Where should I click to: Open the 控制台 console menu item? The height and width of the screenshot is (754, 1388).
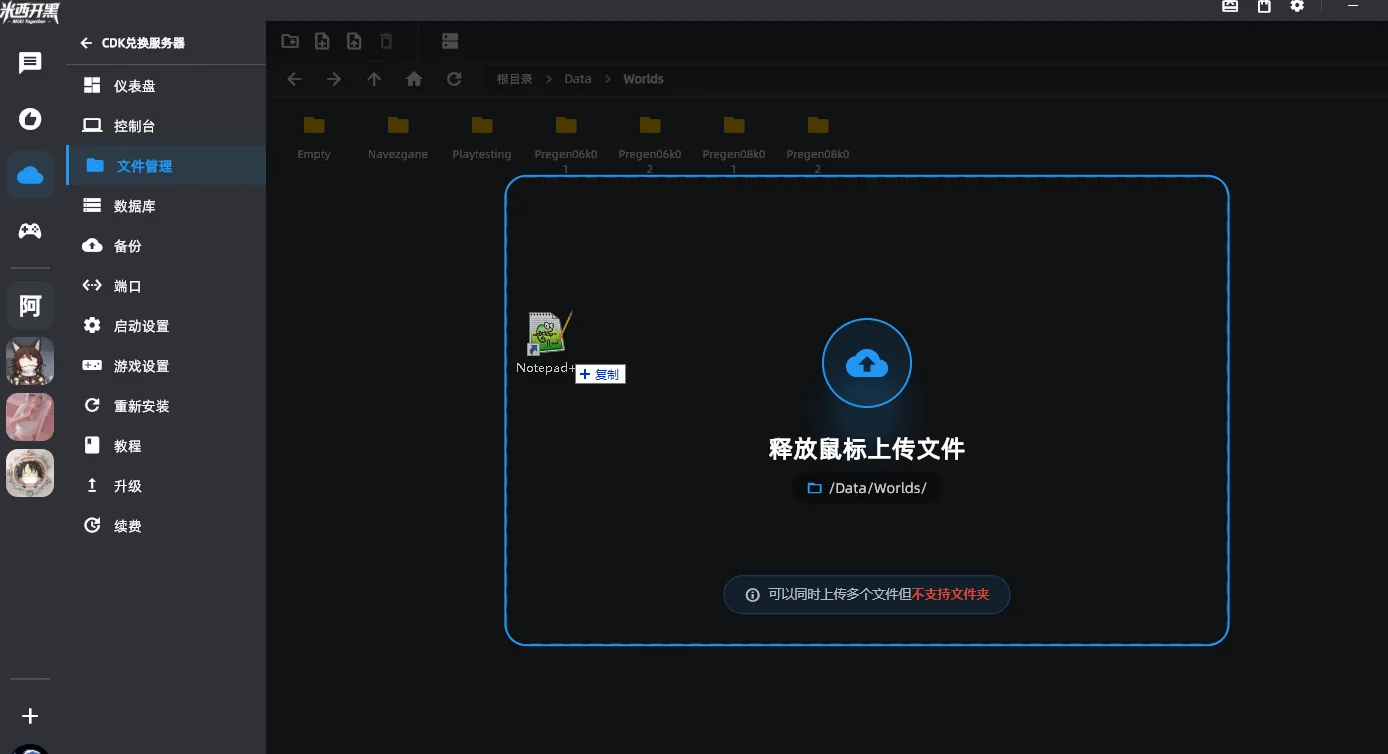[x=166, y=126]
